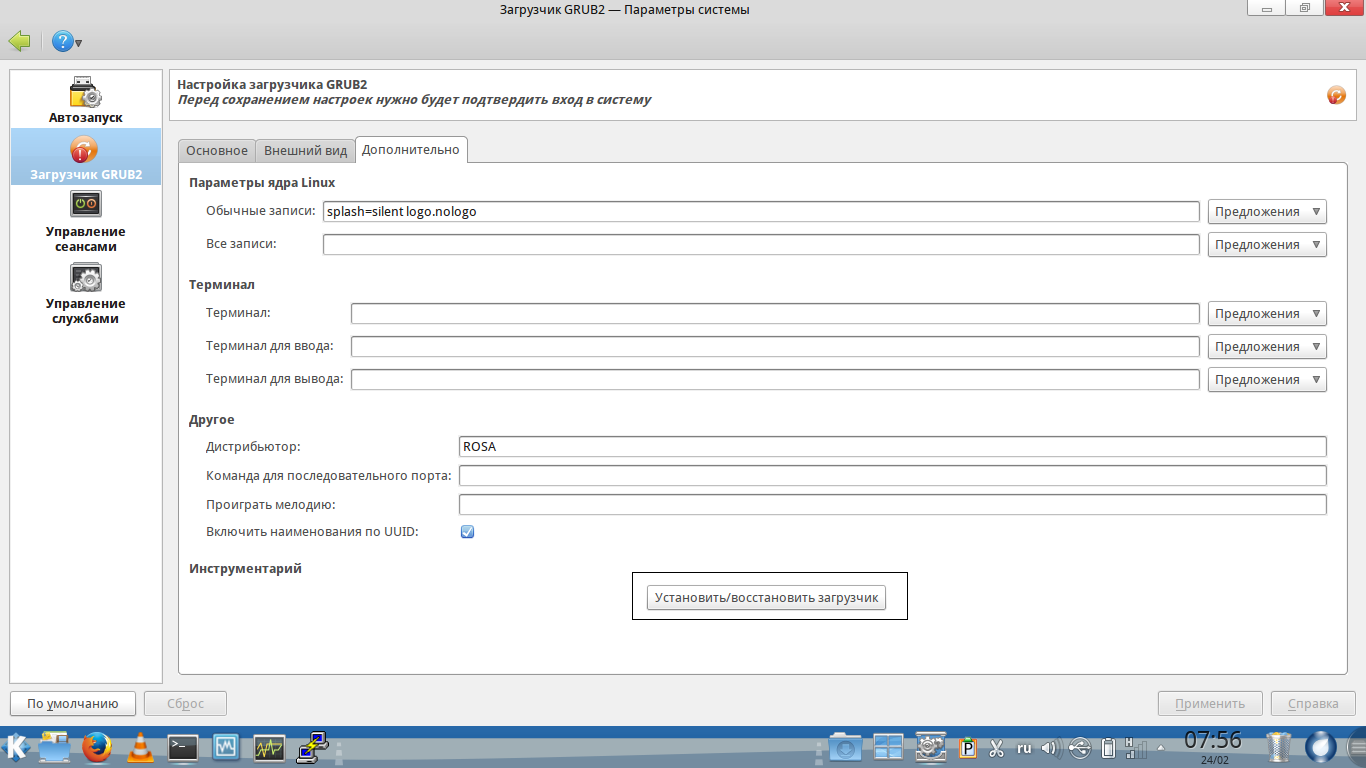This screenshot has width=1366, height=768.
Task: Select the Загрузчик GRUB2 module
Action: [x=86, y=157]
